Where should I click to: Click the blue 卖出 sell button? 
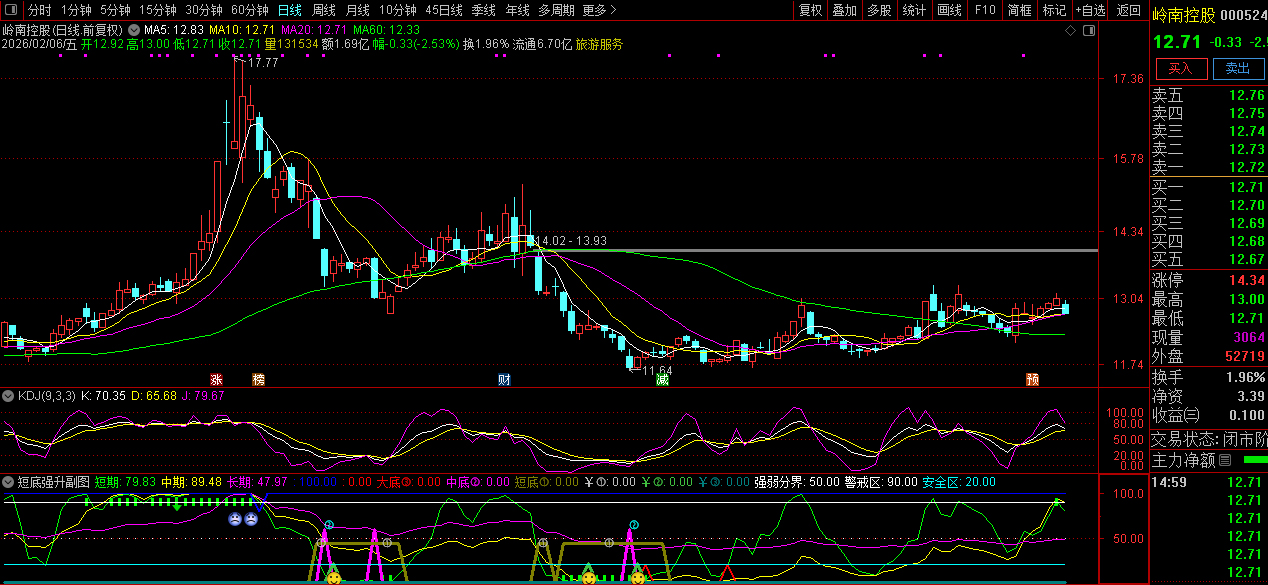pos(1238,68)
